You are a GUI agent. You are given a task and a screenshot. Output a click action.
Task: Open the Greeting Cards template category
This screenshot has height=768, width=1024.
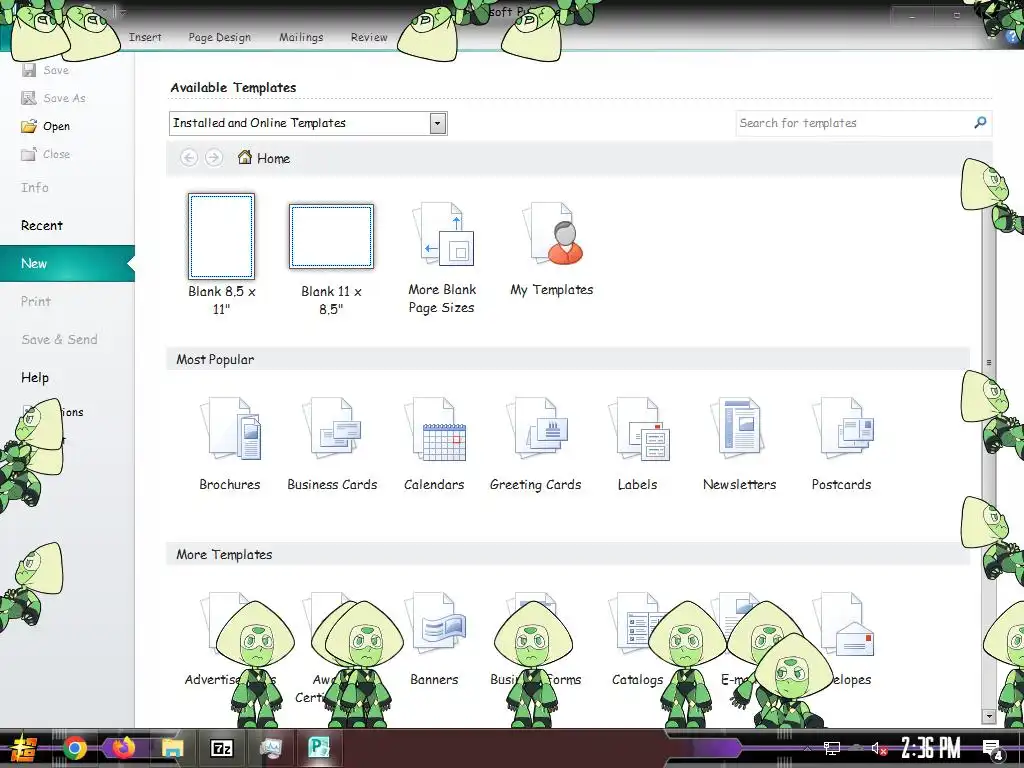536,444
